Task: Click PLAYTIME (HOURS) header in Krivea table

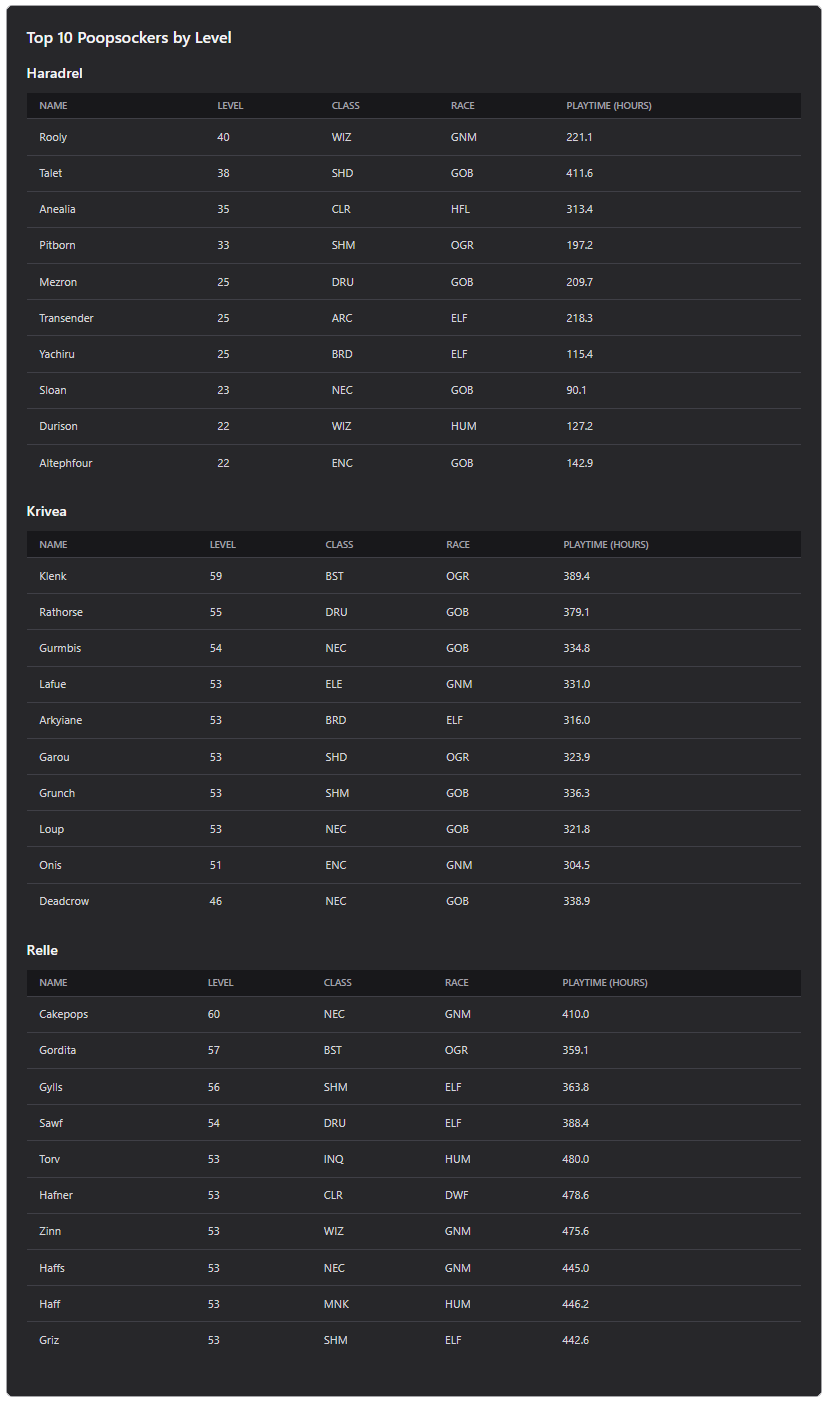Action: pyautogui.click(x=606, y=545)
